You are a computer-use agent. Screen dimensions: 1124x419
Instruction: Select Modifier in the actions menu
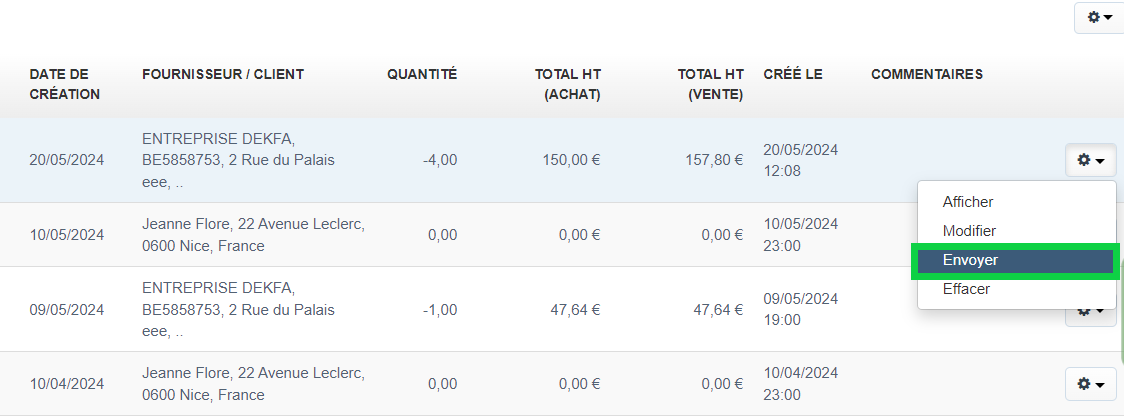[969, 231]
